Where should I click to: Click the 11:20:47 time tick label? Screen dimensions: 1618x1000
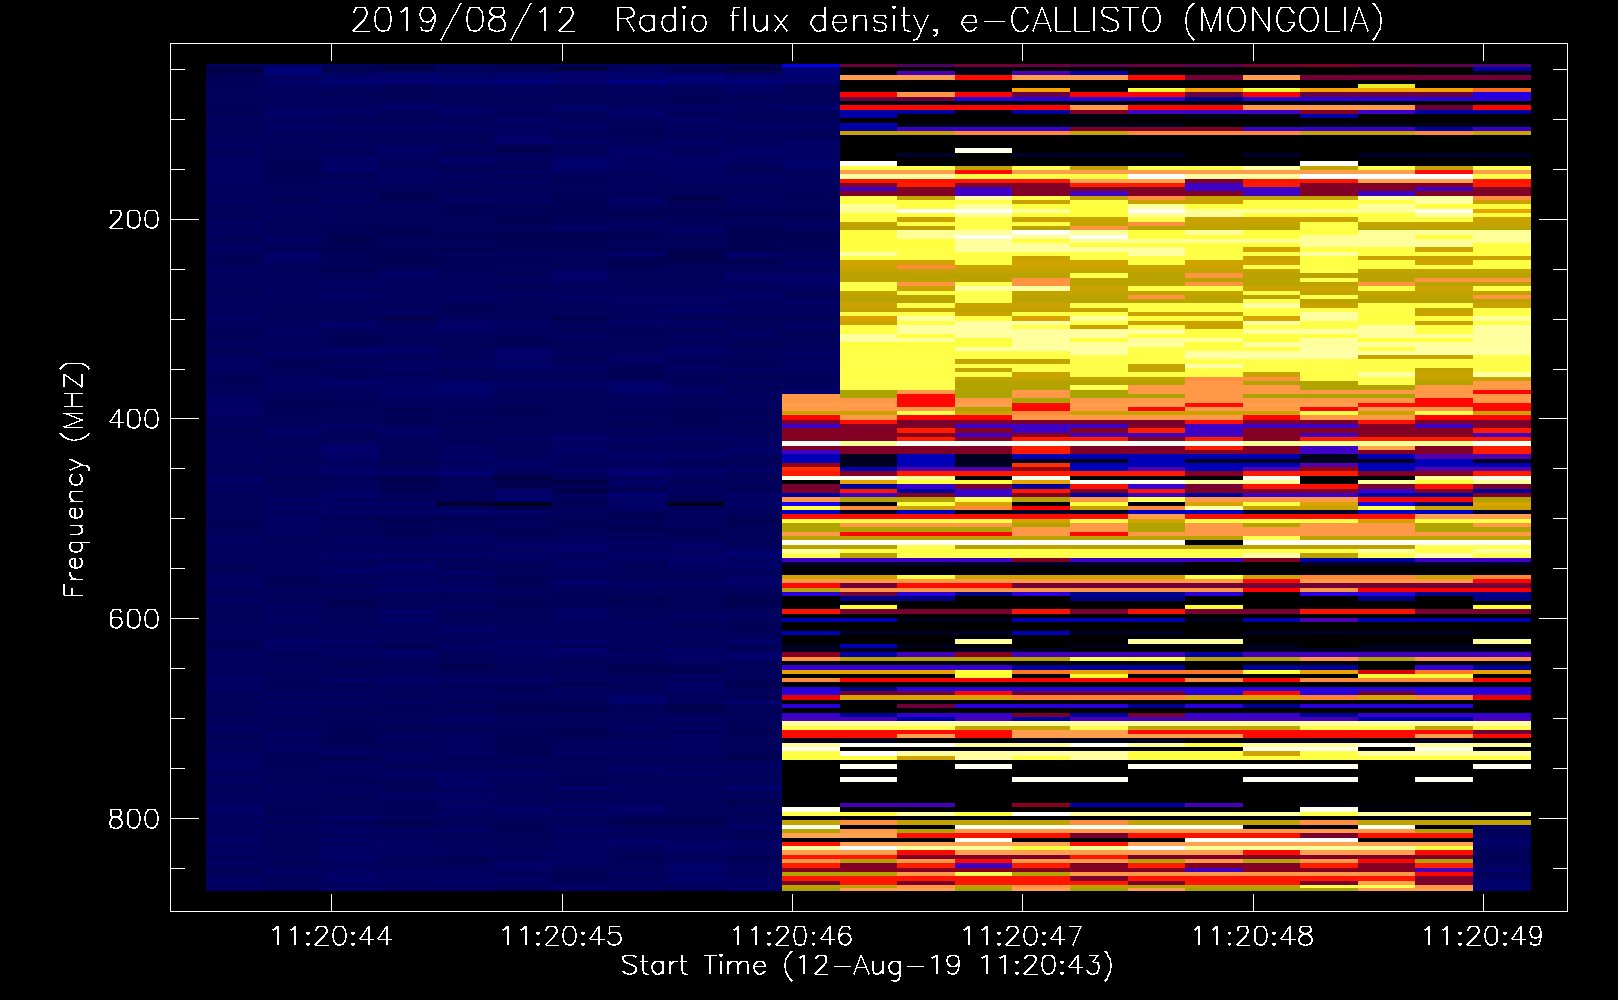(1022, 937)
